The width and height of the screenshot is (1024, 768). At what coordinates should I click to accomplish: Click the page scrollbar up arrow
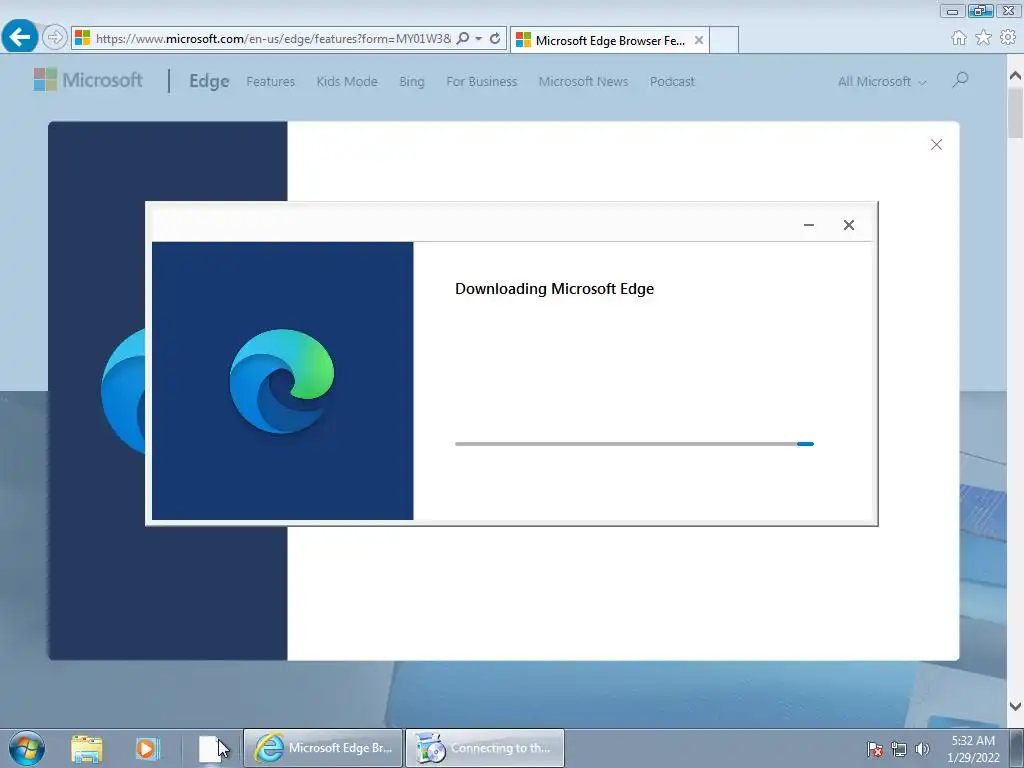click(x=1015, y=76)
